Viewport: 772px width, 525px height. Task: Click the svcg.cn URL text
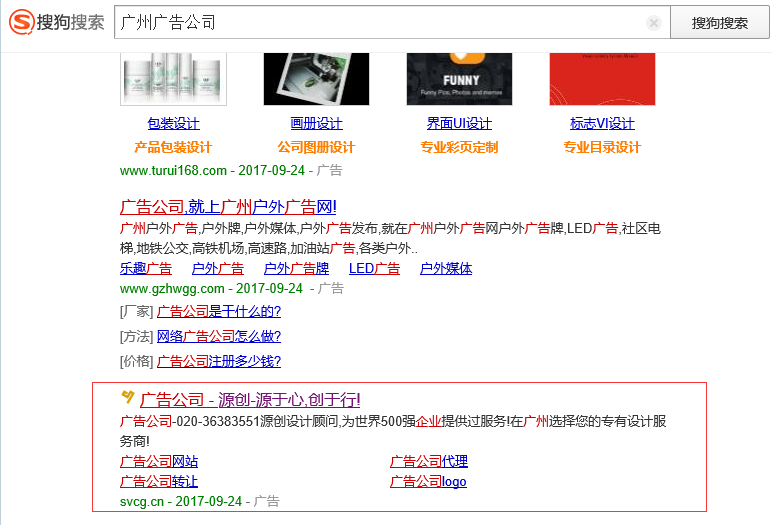click(x=142, y=501)
